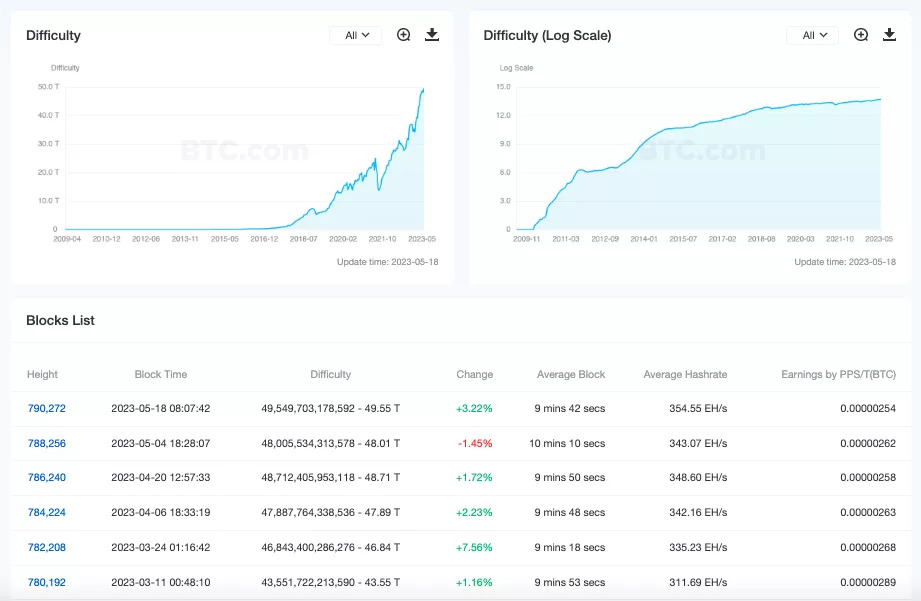This screenshot has height=601, width=921.
Task: Open the Difficulty chart range dropdown
Action: coord(356,35)
